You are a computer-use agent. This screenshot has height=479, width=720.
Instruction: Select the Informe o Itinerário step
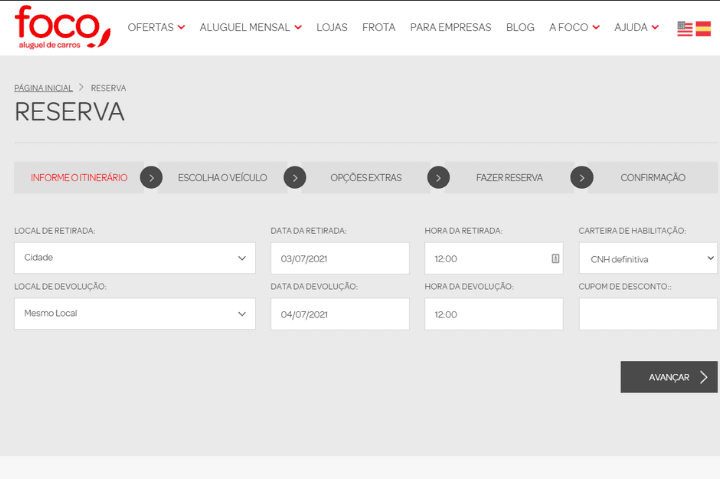(79, 178)
